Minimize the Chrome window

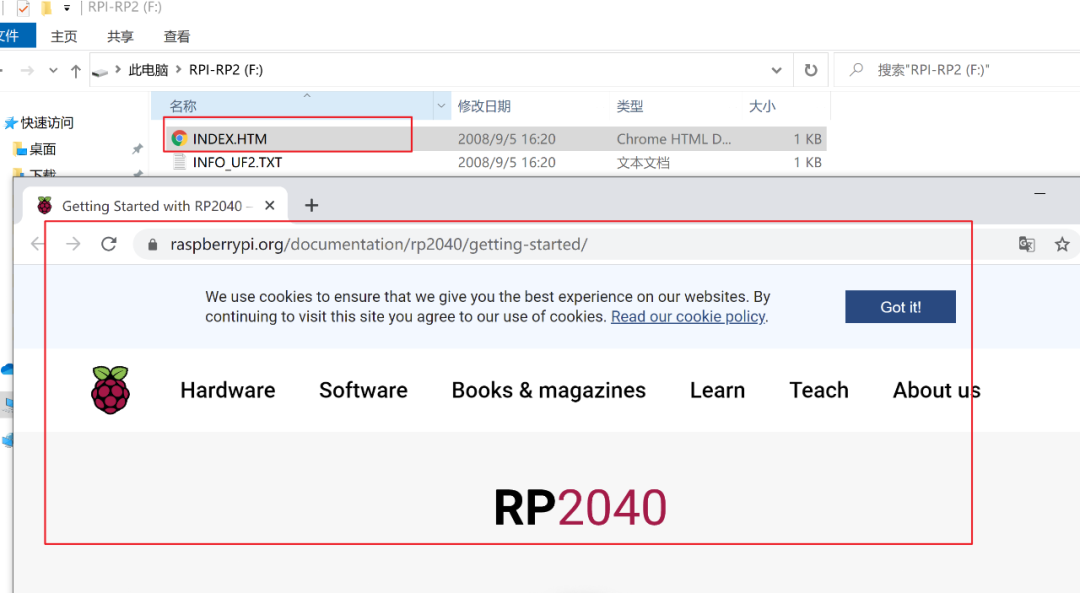1040,194
